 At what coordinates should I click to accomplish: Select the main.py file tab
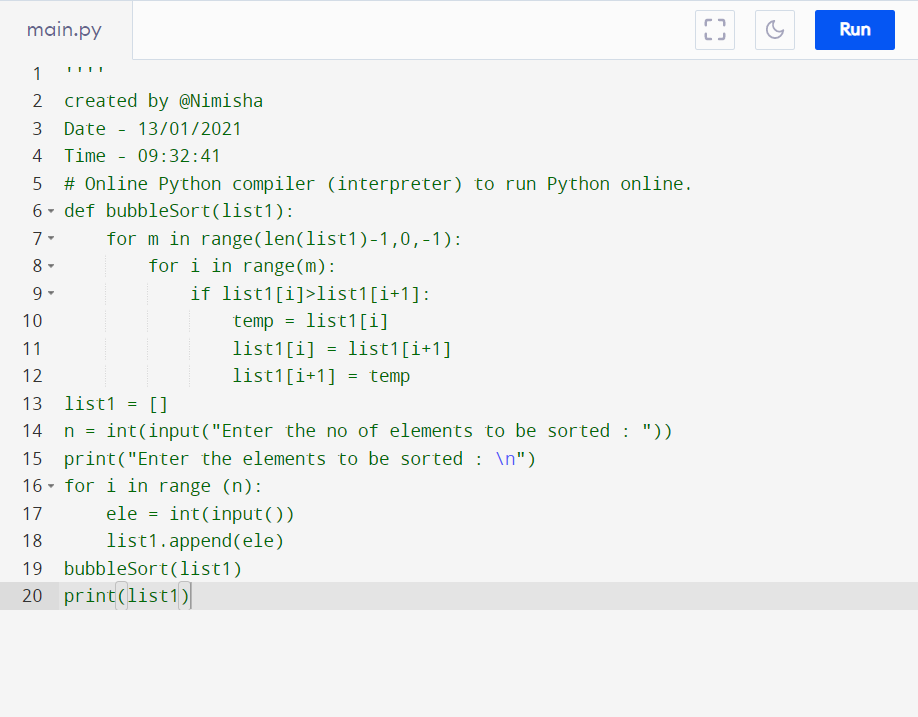[64, 30]
